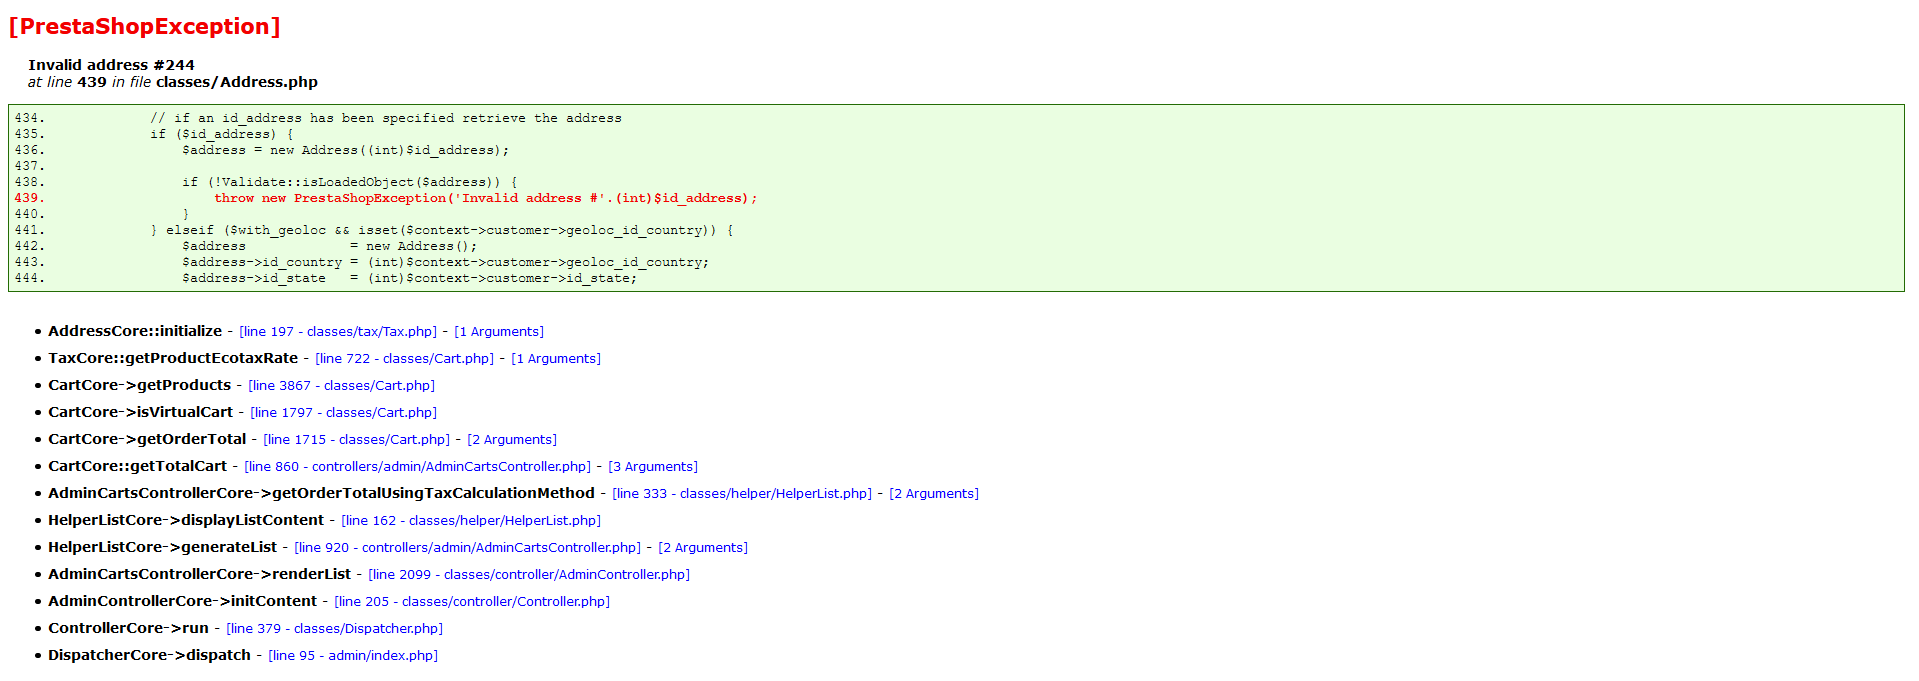The height and width of the screenshot is (681, 1919).
Task: Click file name classes/Address.php text
Action: pyautogui.click(x=237, y=82)
